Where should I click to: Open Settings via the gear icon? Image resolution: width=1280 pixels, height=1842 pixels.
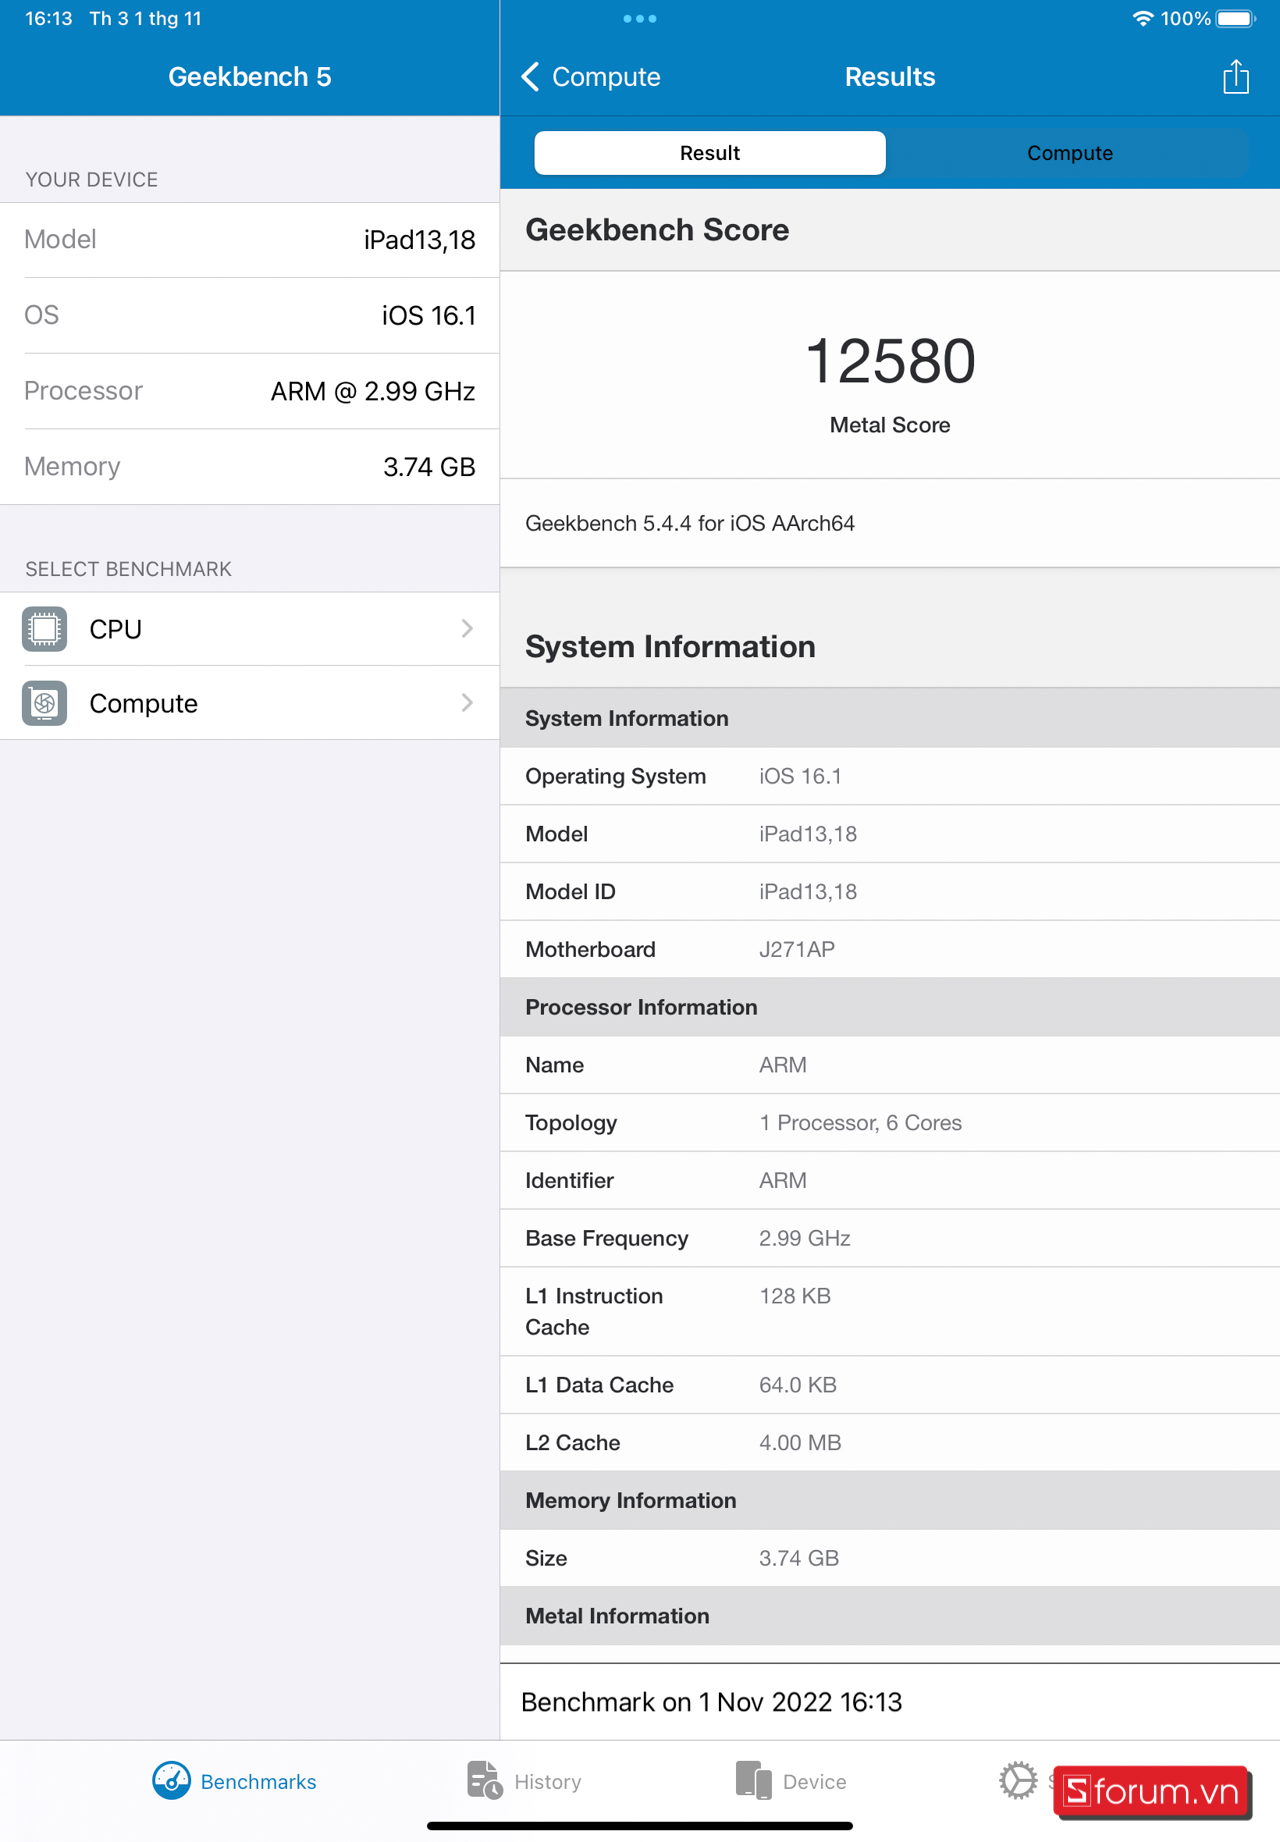(1018, 1781)
